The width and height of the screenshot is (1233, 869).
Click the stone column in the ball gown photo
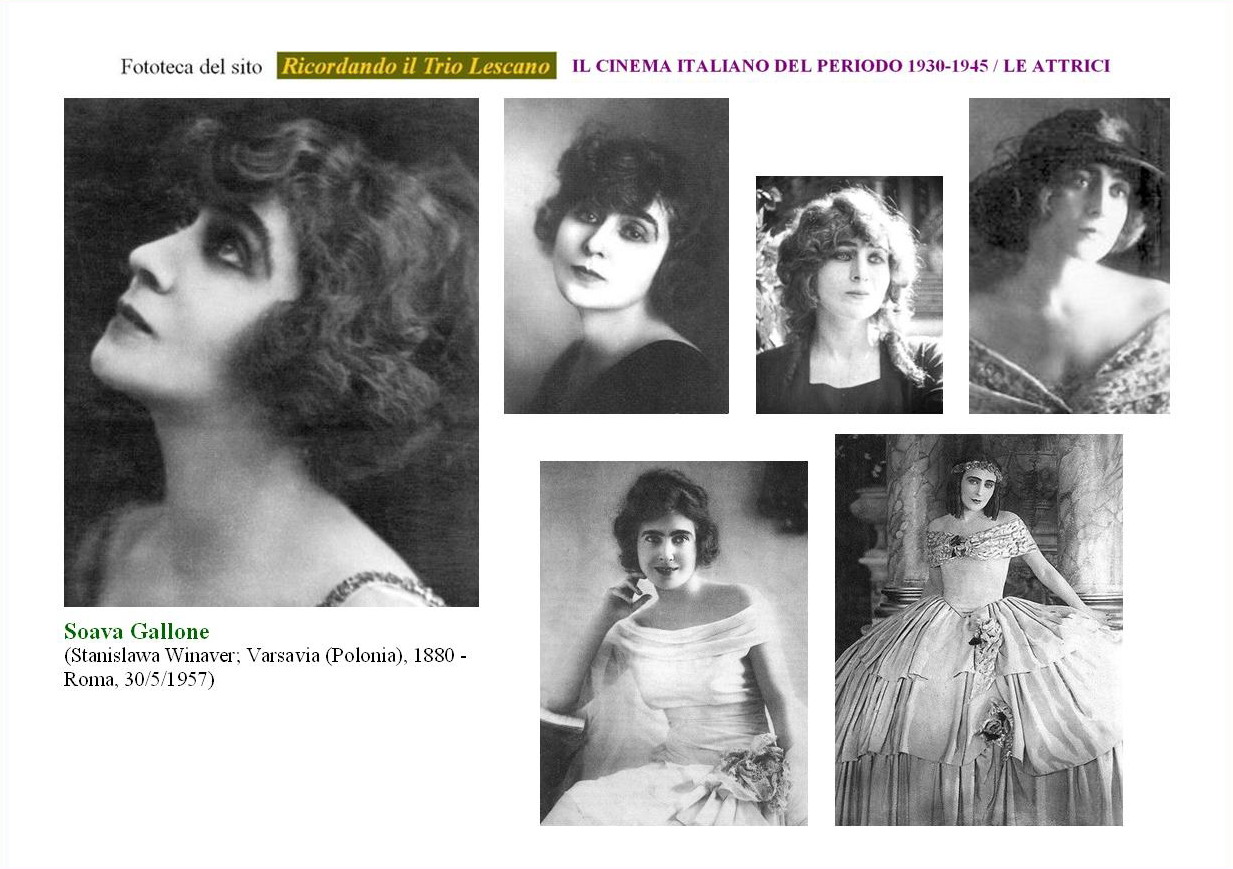click(1089, 520)
